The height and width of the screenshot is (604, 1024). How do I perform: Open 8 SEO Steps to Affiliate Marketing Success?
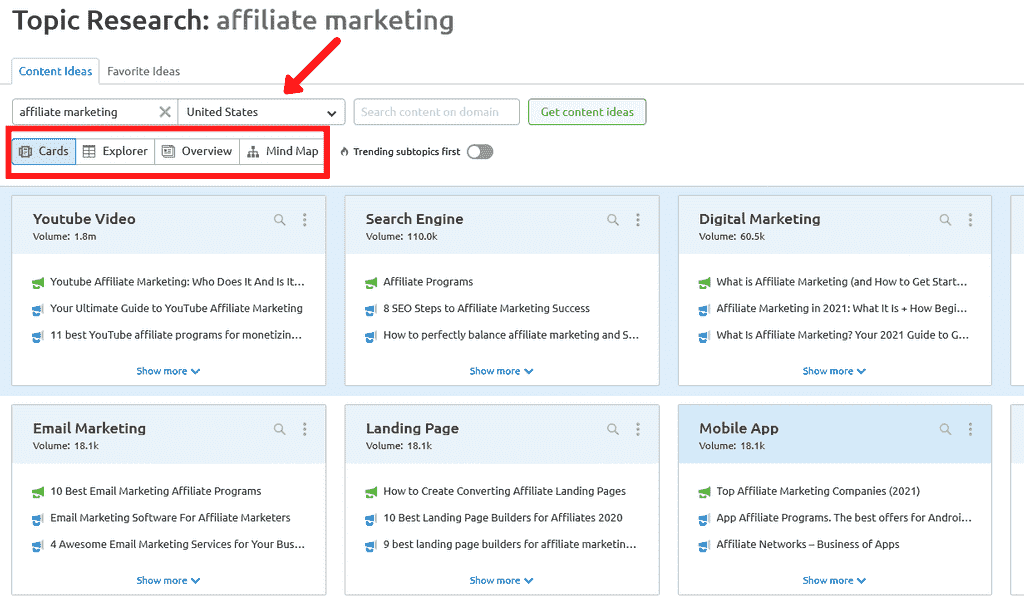point(487,308)
